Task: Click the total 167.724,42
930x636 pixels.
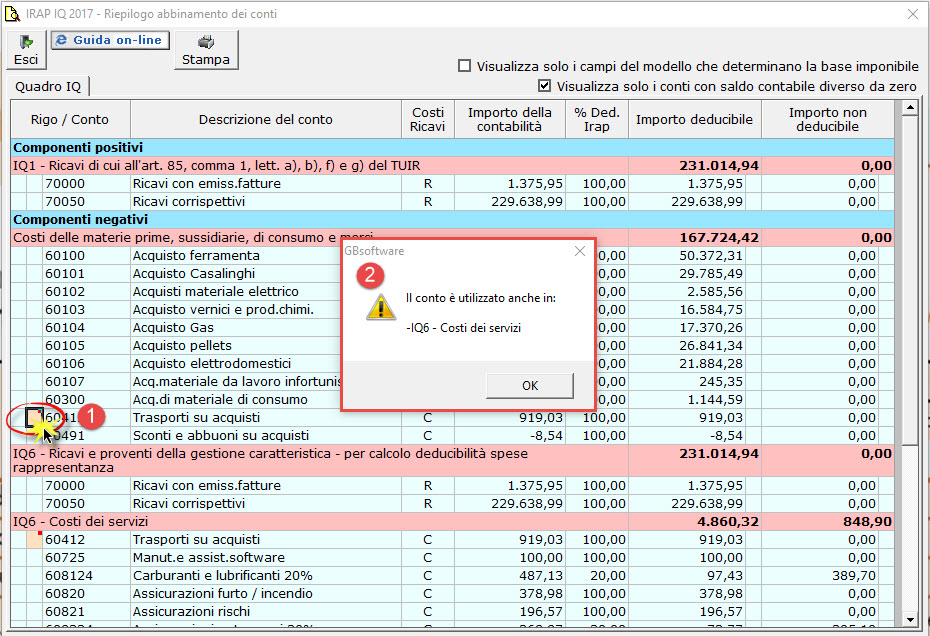Action: (x=719, y=237)
